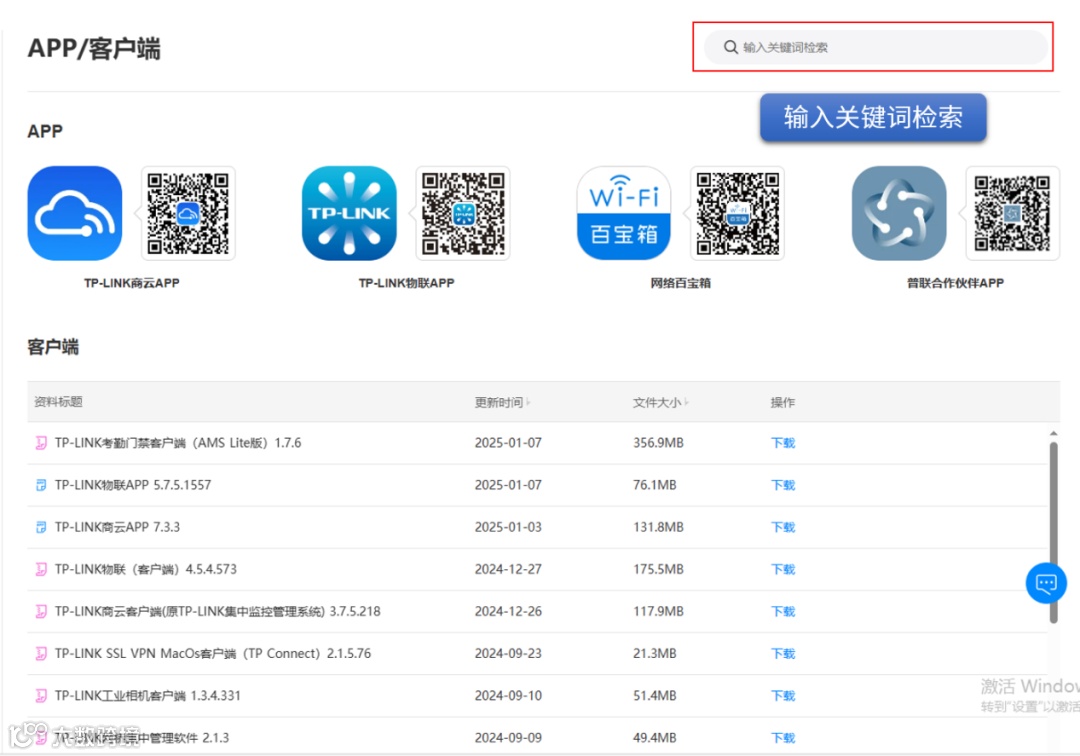The height and width of the screenshot is (756, 1080).
Task: Click file icon of 物联APP 5.7.5.1557 row
Action: point(41,485)
